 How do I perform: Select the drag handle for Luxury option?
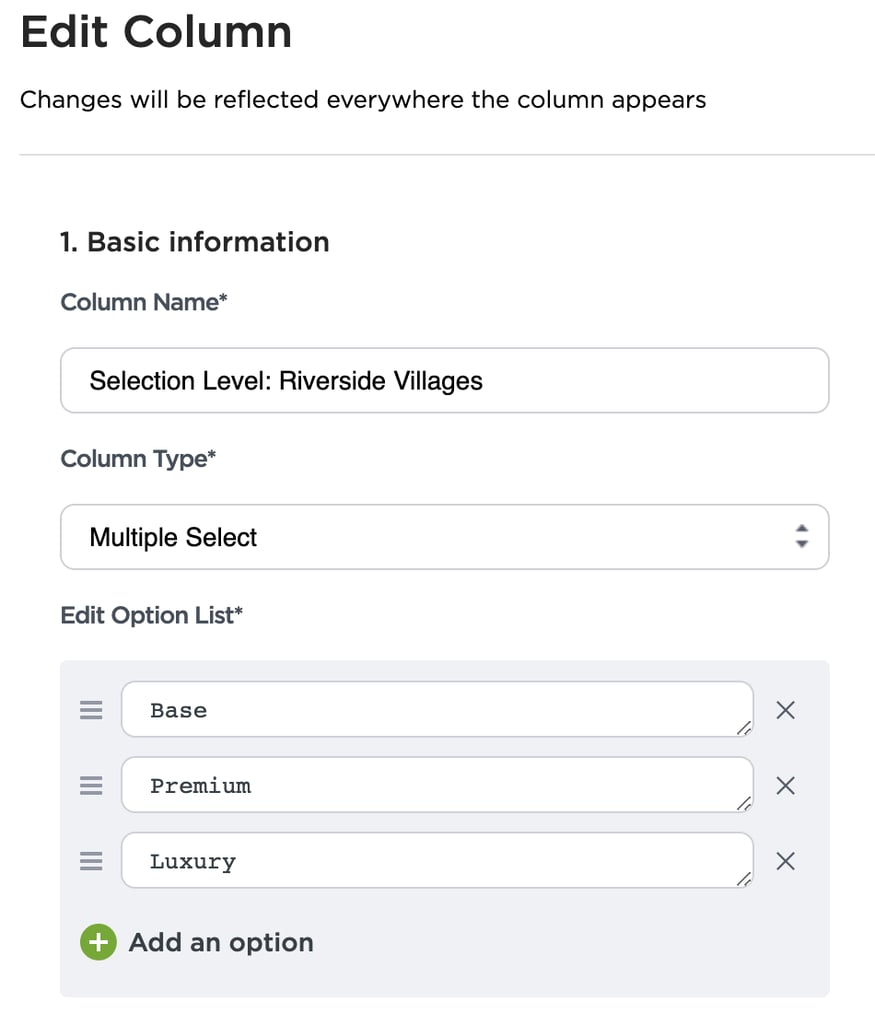coord(91,861)
